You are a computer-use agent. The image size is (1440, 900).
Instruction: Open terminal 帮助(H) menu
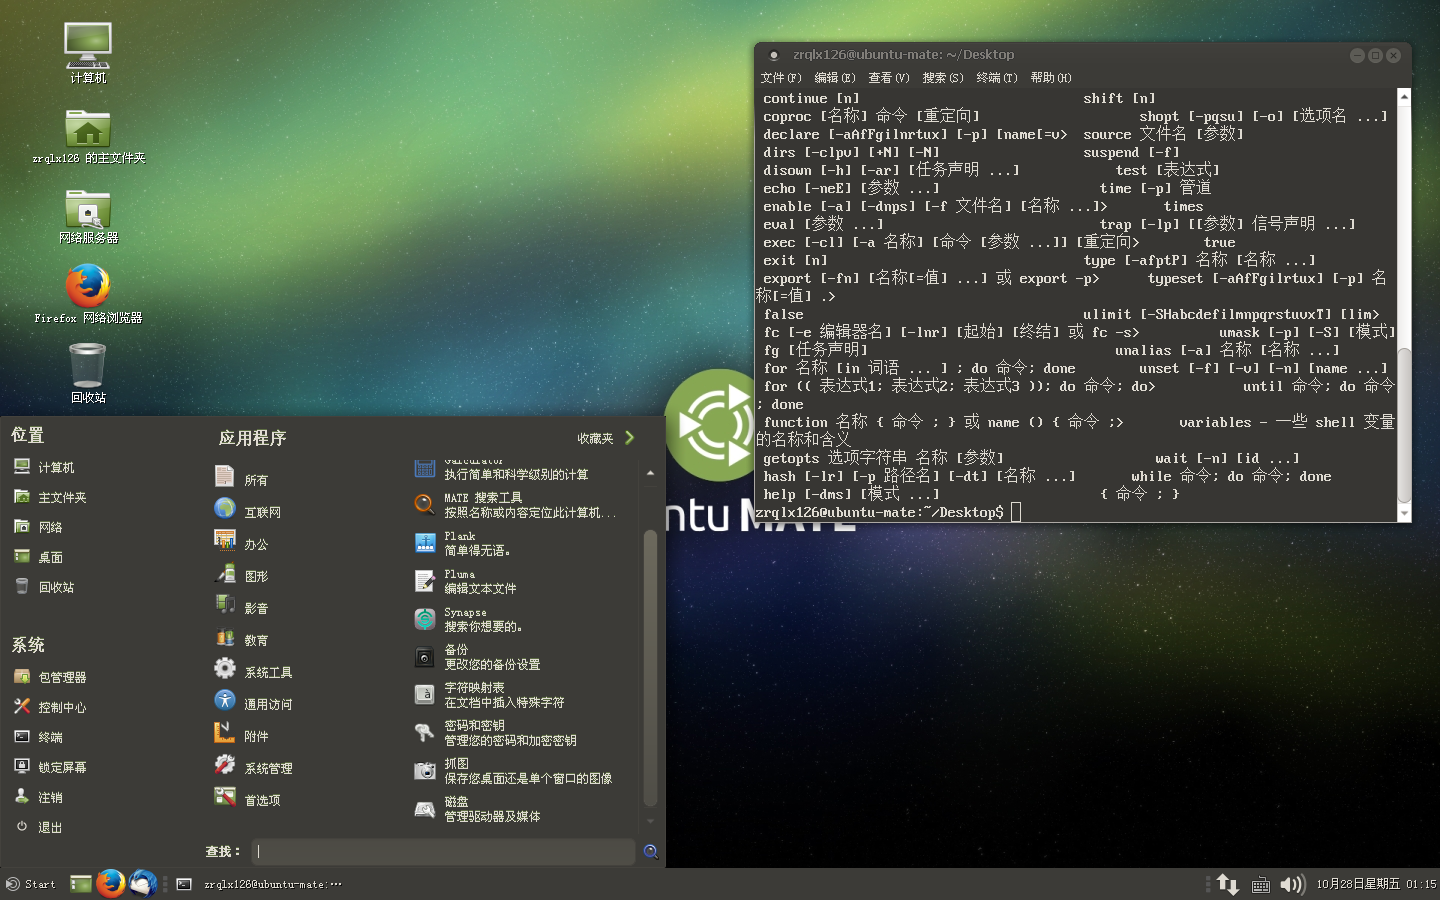pyautogui.click(x=1051, y=78)
